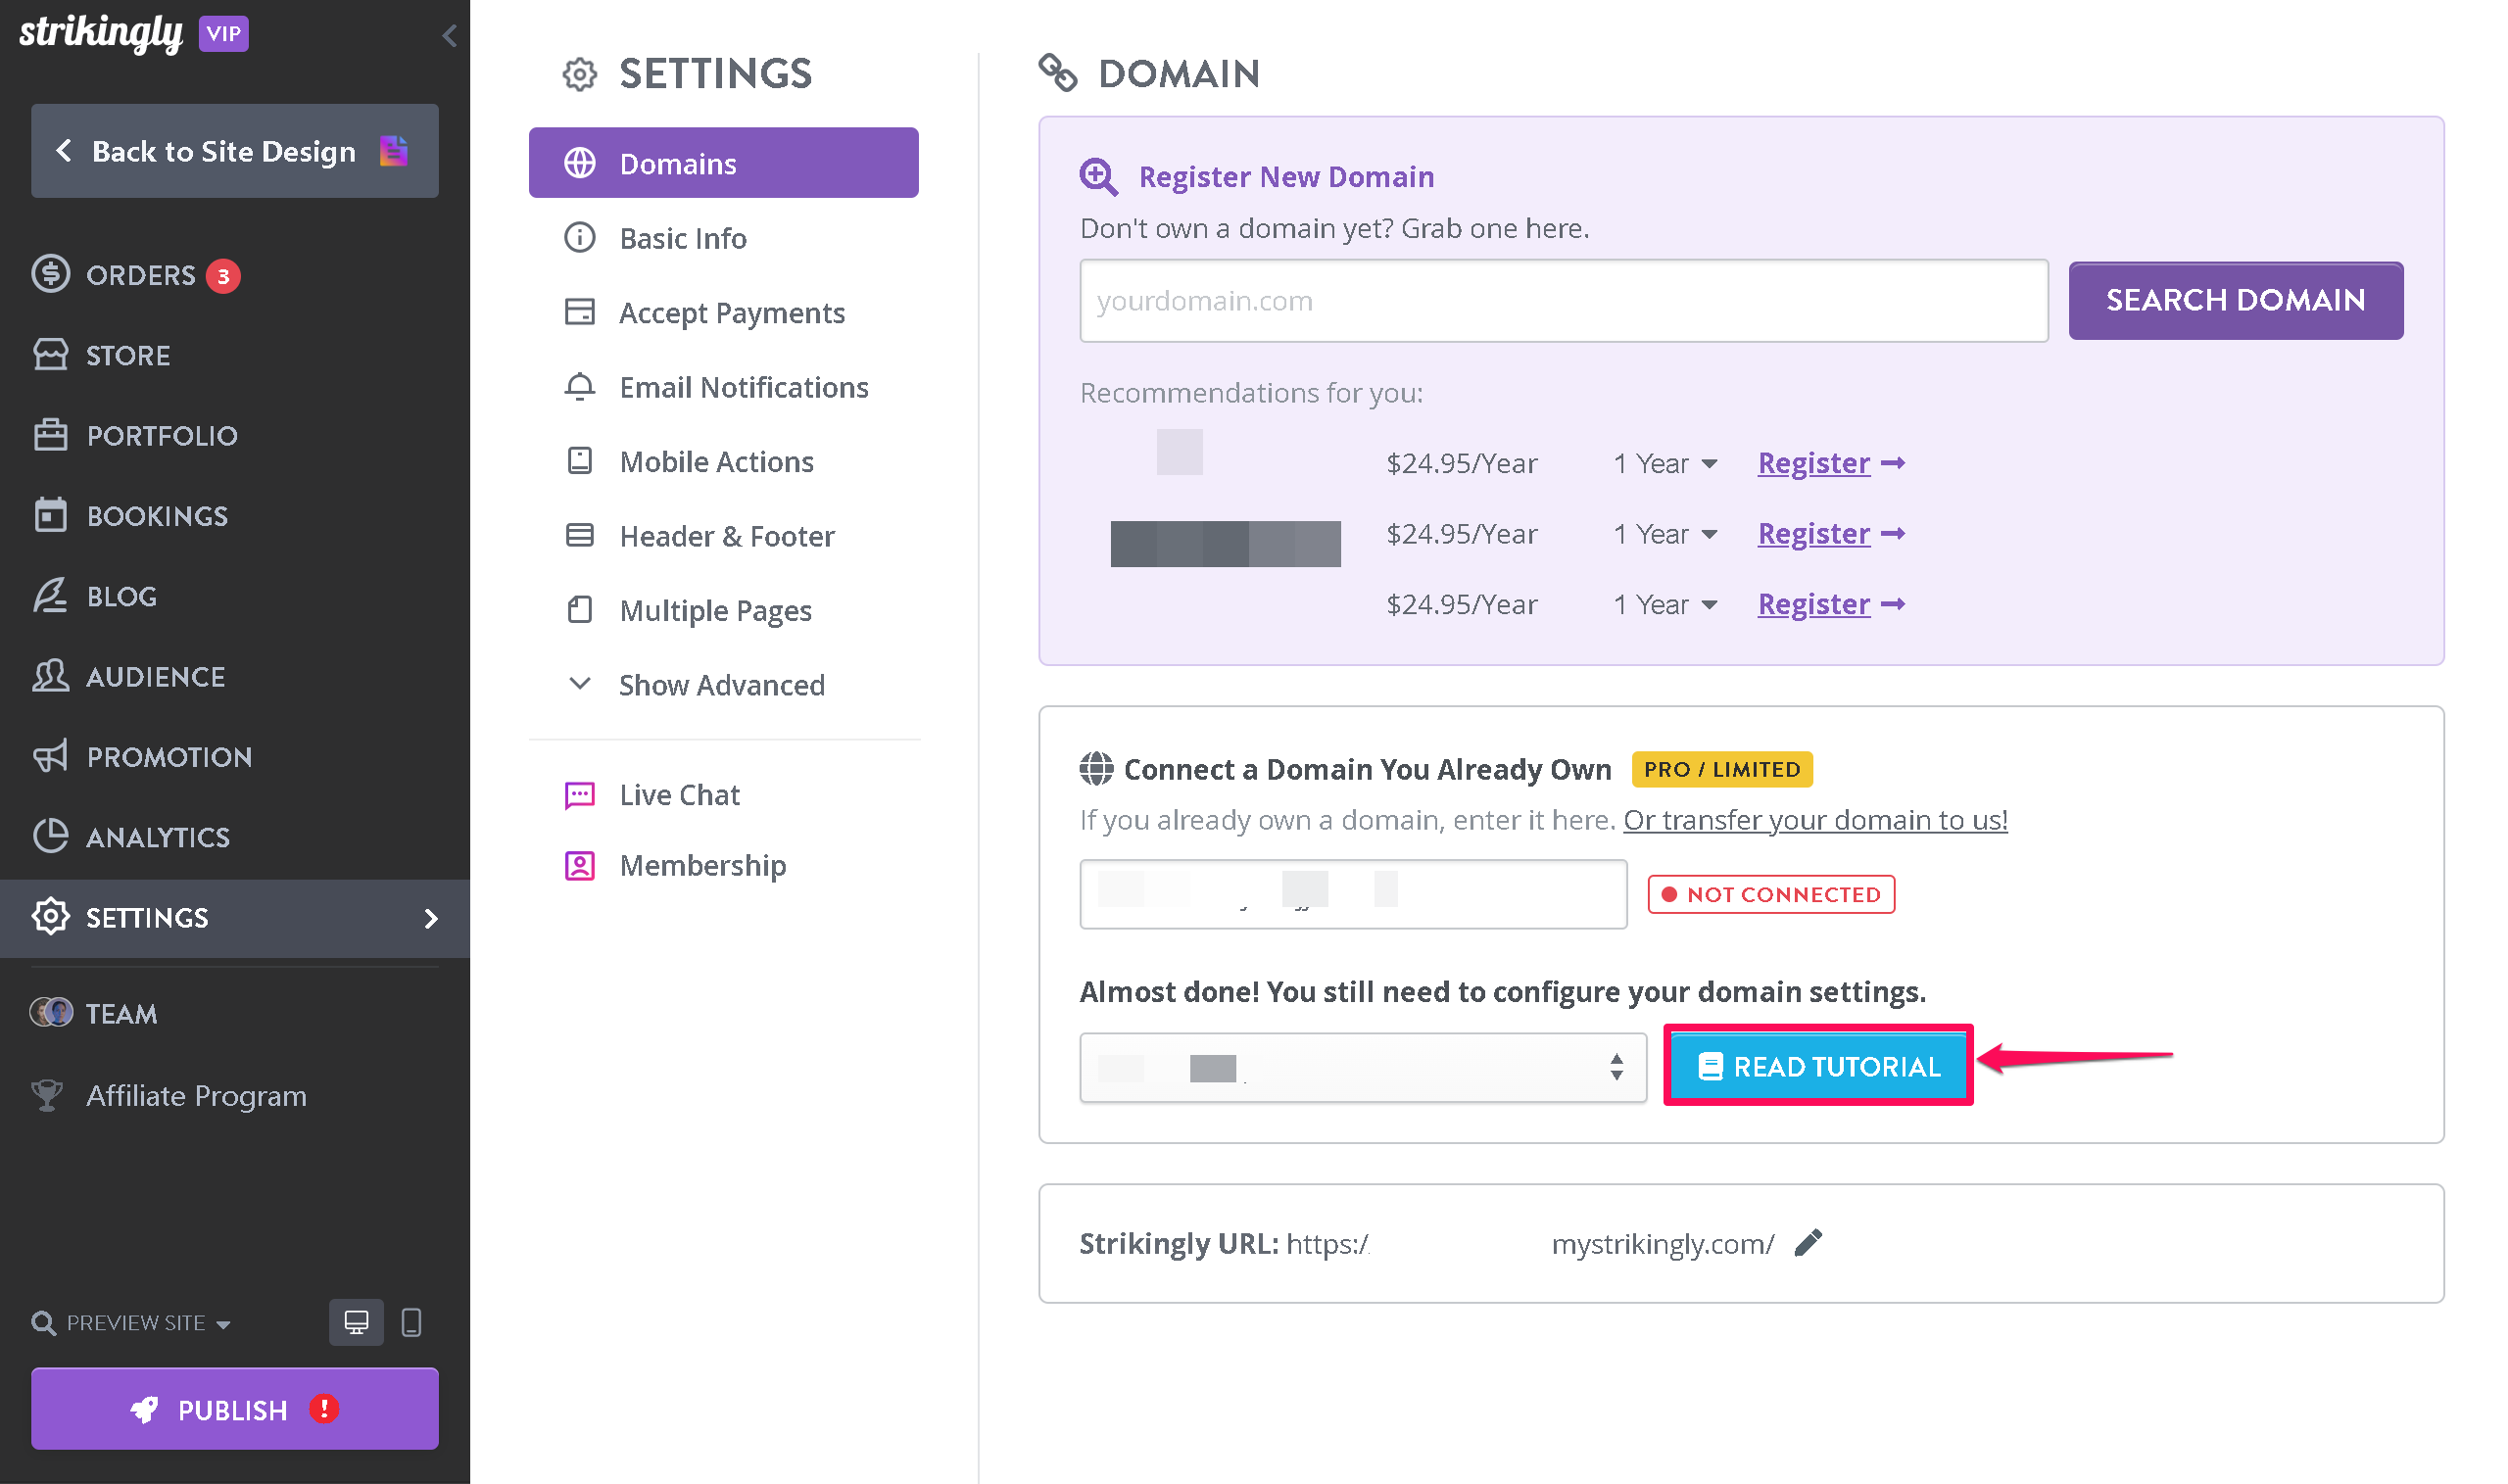Open Analytics pie chart icon
Image resolution: width=2508 pixels, height=1484 pixels.
coord(50,836)
